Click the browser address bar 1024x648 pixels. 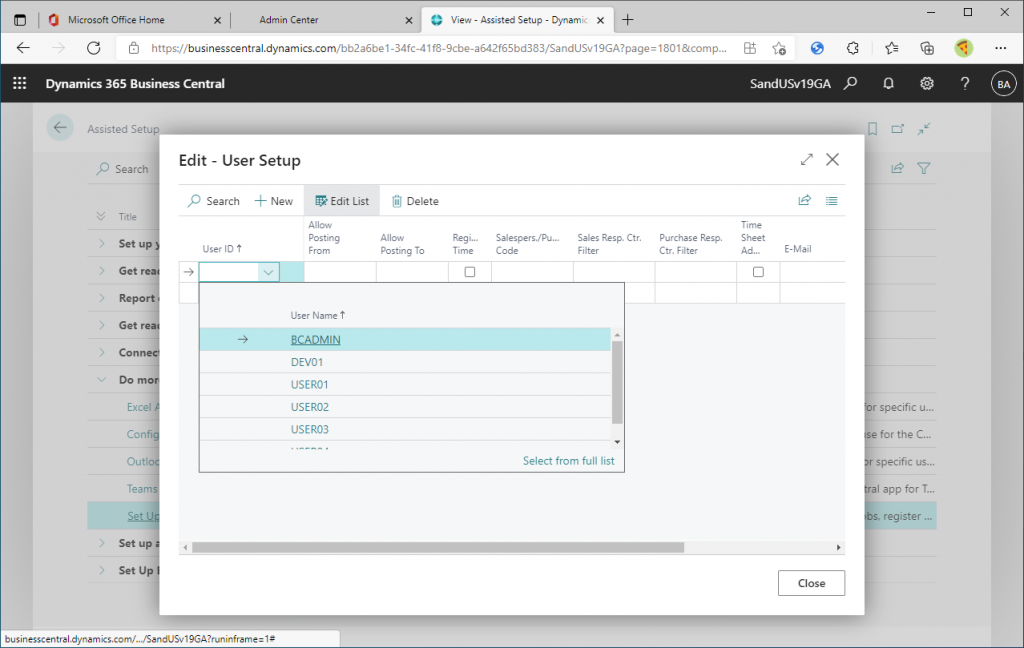pos(439,48)
